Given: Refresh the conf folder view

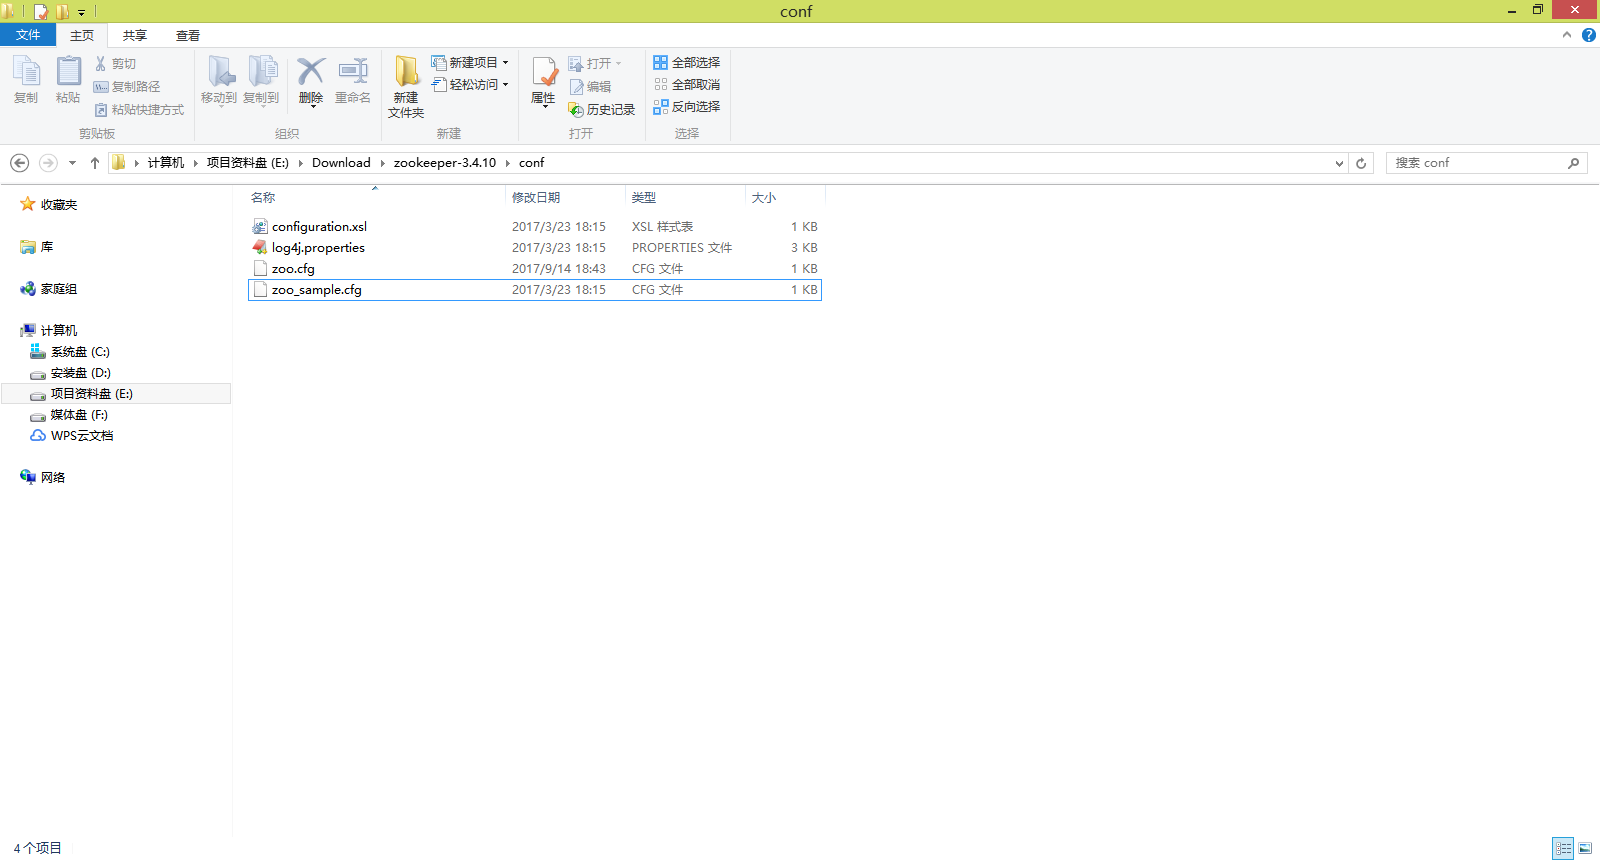Looking at the screenshot, I should [1361, 163].
